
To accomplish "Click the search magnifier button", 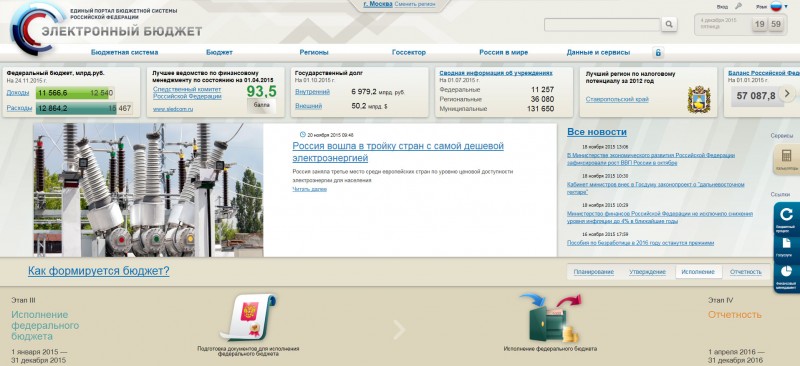I will click(669, 24).
